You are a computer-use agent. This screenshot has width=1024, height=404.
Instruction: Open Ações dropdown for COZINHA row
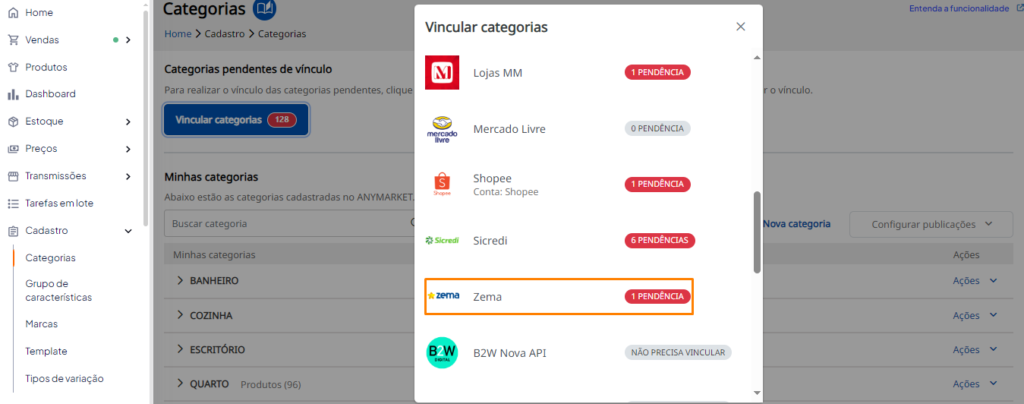pyautogui.click(x=975, y=315)
